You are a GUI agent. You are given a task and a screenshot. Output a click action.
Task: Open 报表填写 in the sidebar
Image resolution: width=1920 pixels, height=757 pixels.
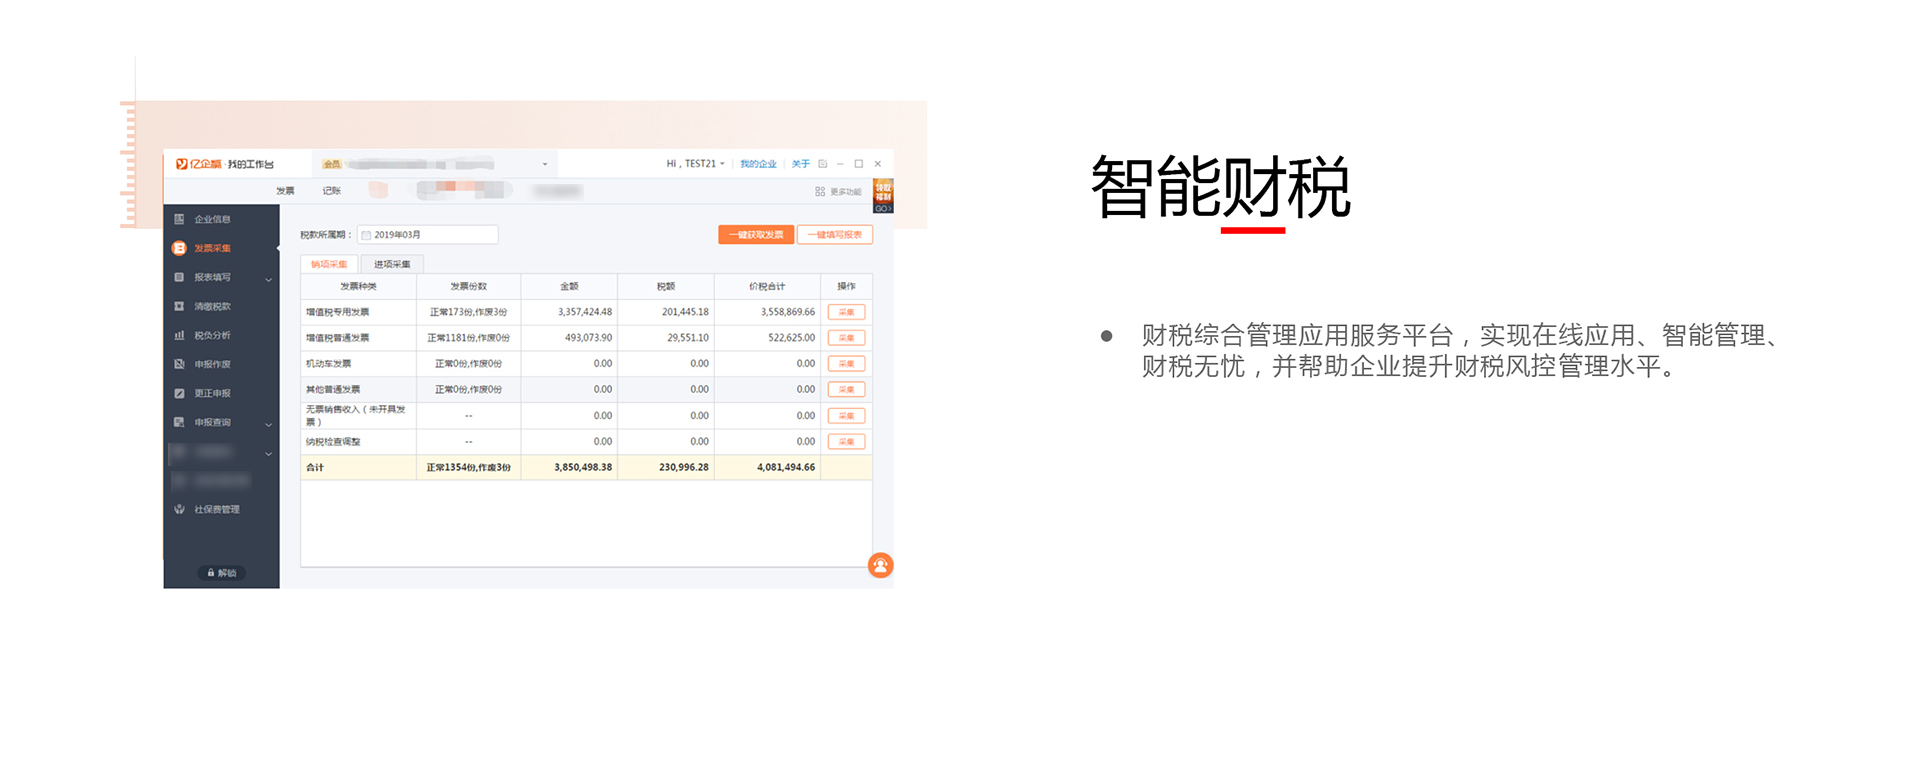click(212, 277)
